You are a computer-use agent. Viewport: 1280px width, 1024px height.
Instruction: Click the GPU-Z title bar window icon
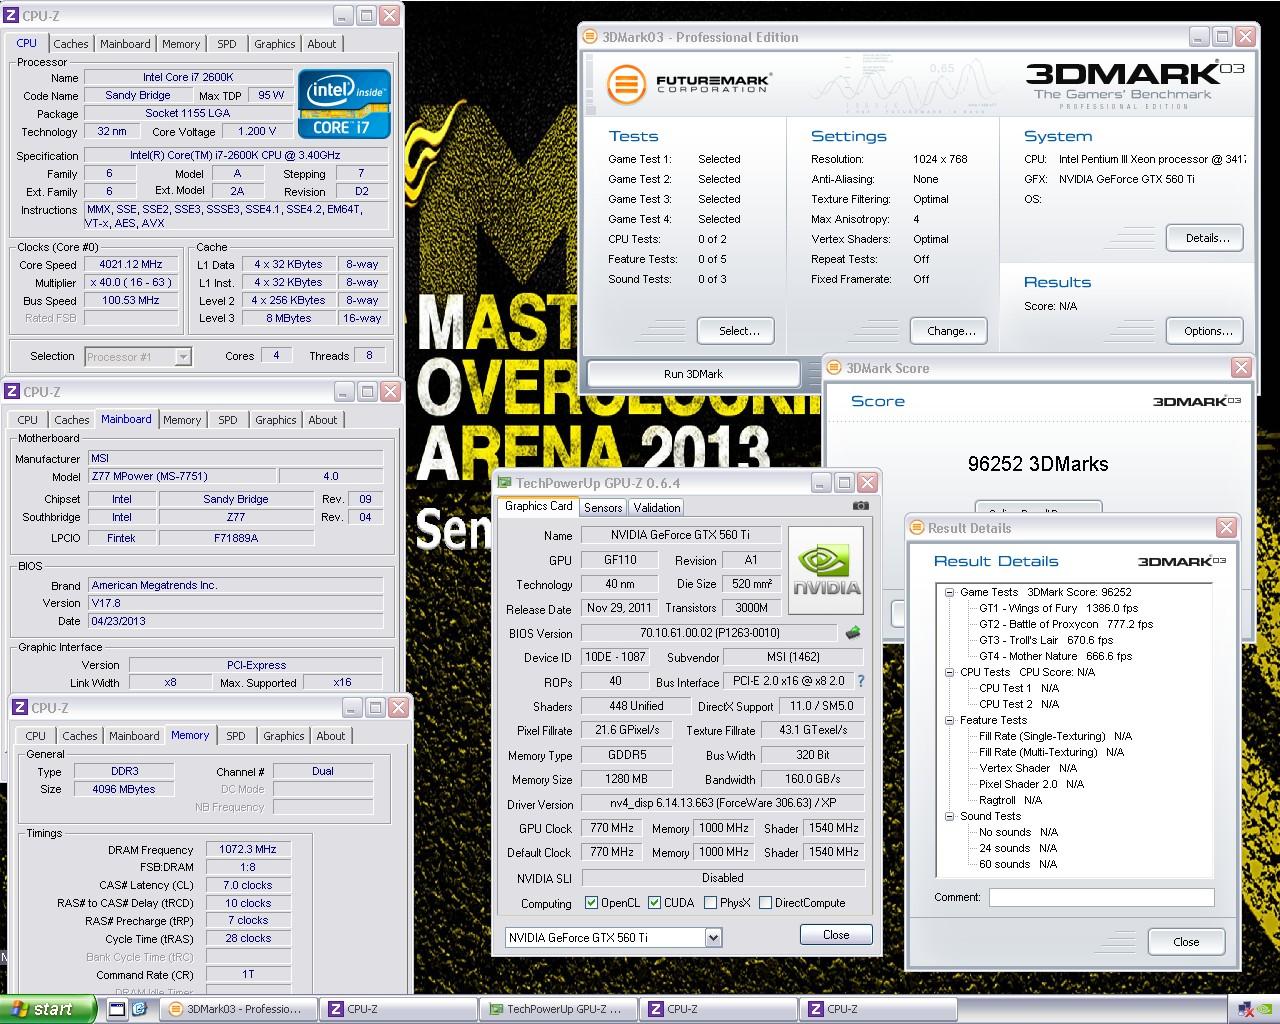505,483
